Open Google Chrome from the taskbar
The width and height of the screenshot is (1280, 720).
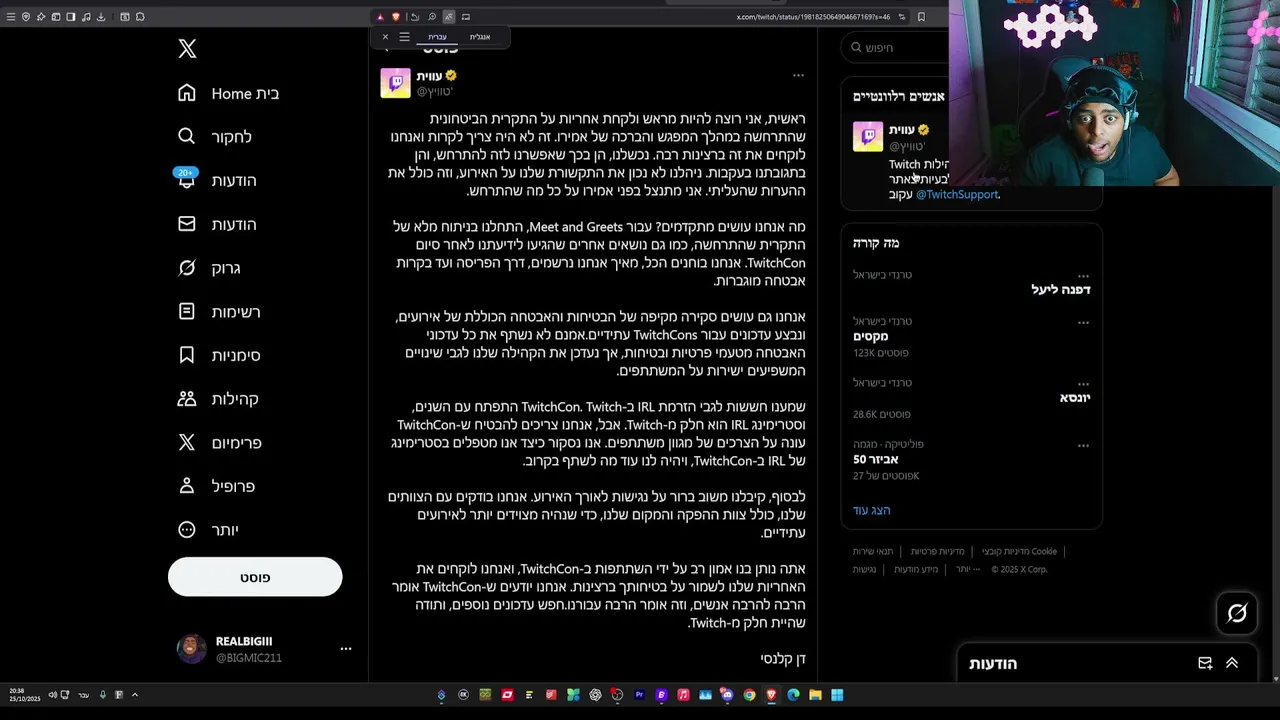tap(749, 695)
